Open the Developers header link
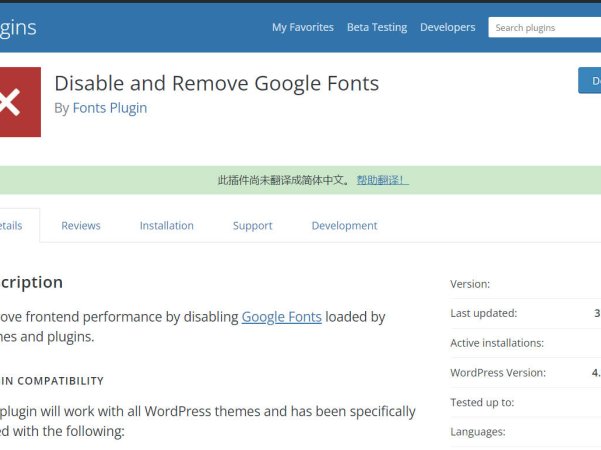The width and height of the screenshot is (601, 450). tap(447, 27)
